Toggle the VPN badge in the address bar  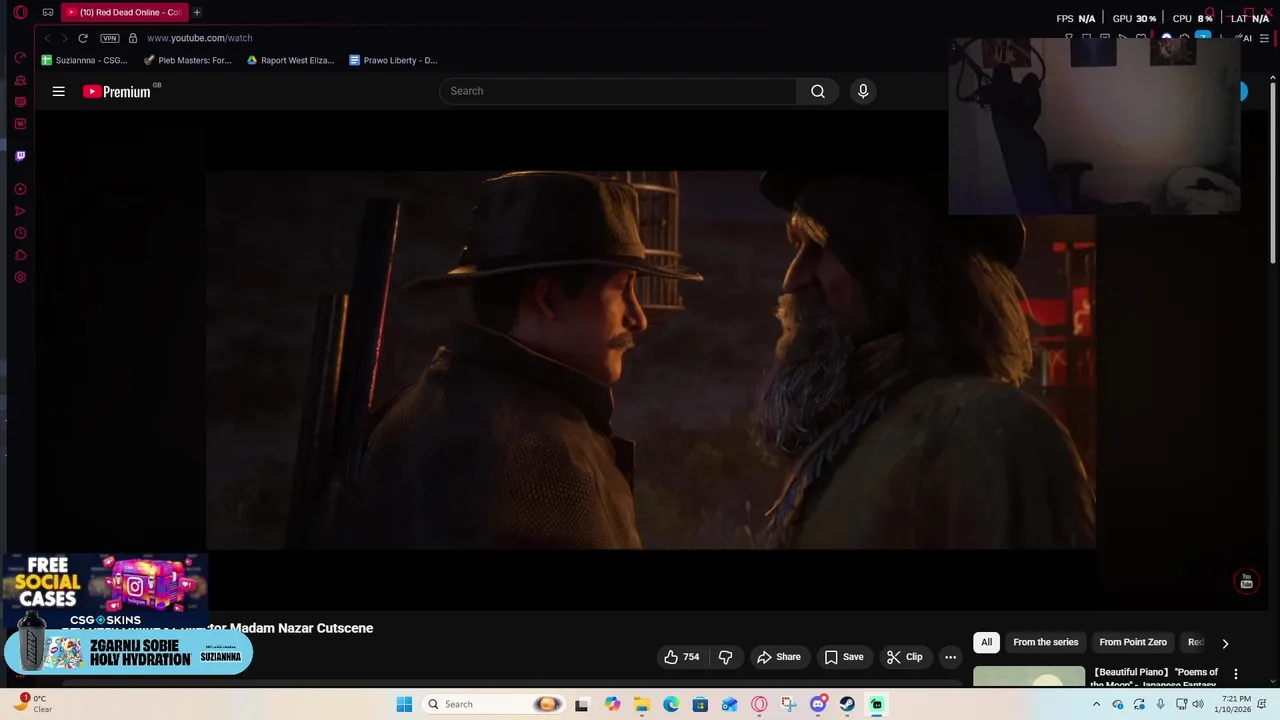point(110,38)
